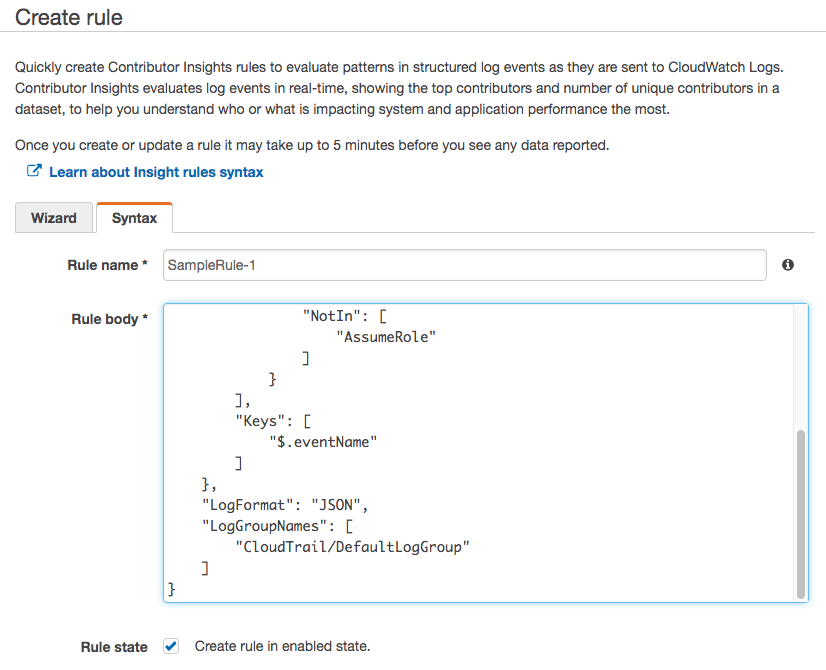Click the Create rule page heading
This screenshot has width=826, height=670.
[68, 17]
